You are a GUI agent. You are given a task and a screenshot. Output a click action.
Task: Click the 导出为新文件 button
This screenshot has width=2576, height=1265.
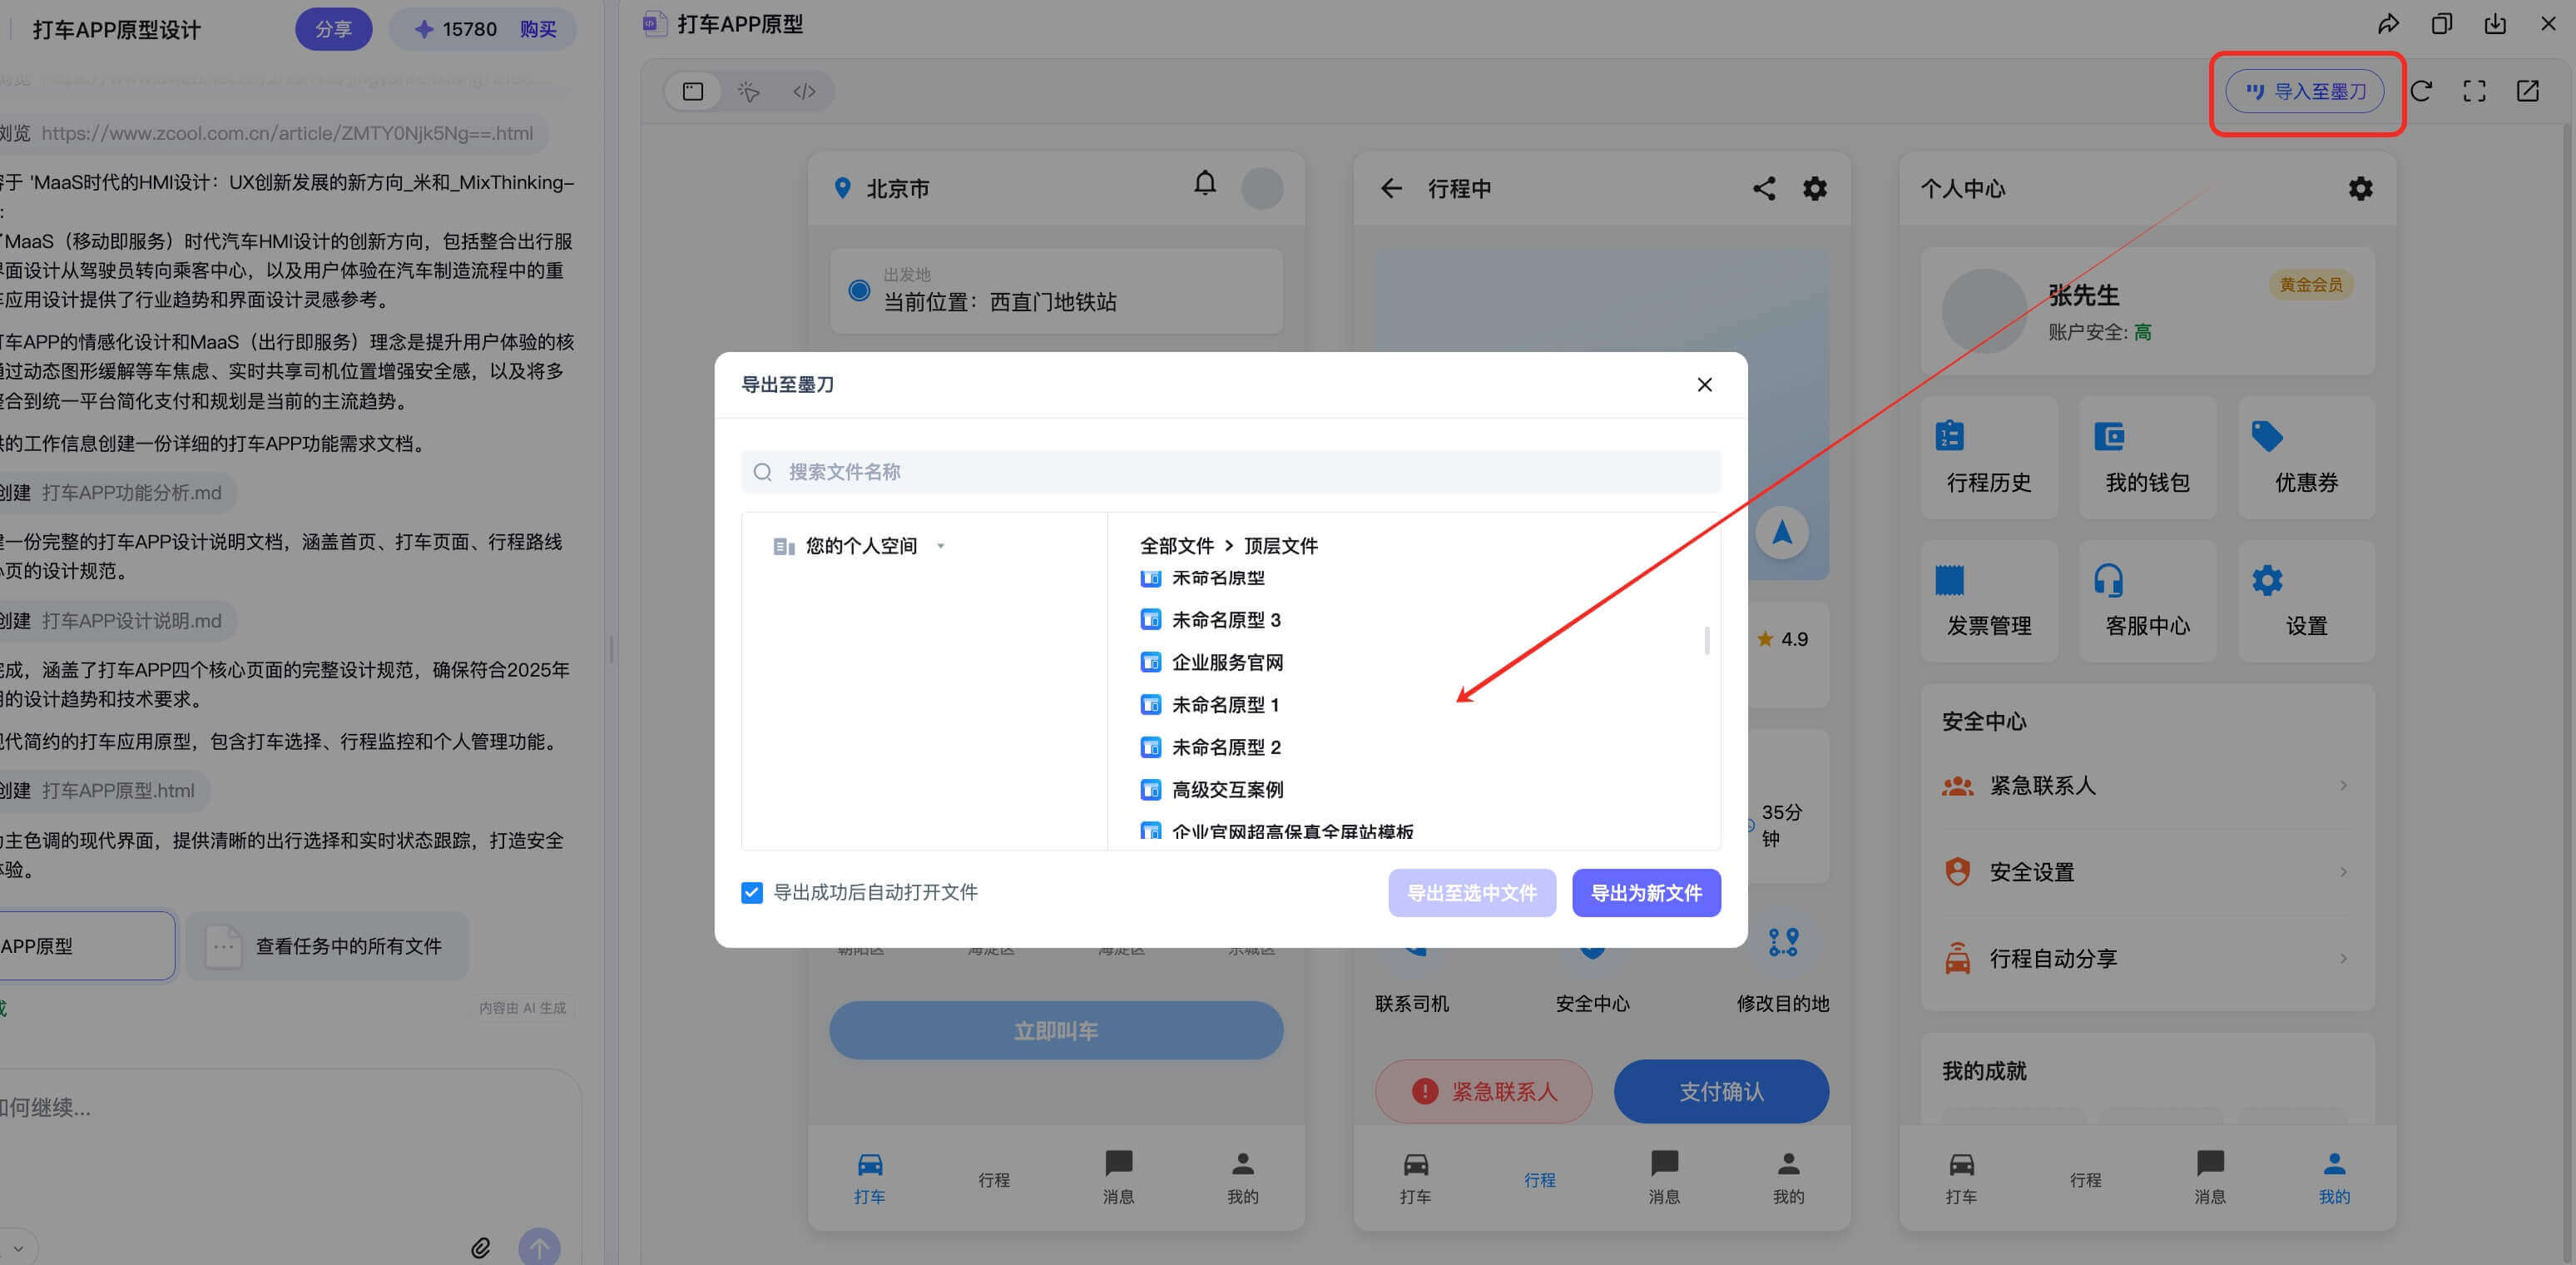tap(1645, 892)
